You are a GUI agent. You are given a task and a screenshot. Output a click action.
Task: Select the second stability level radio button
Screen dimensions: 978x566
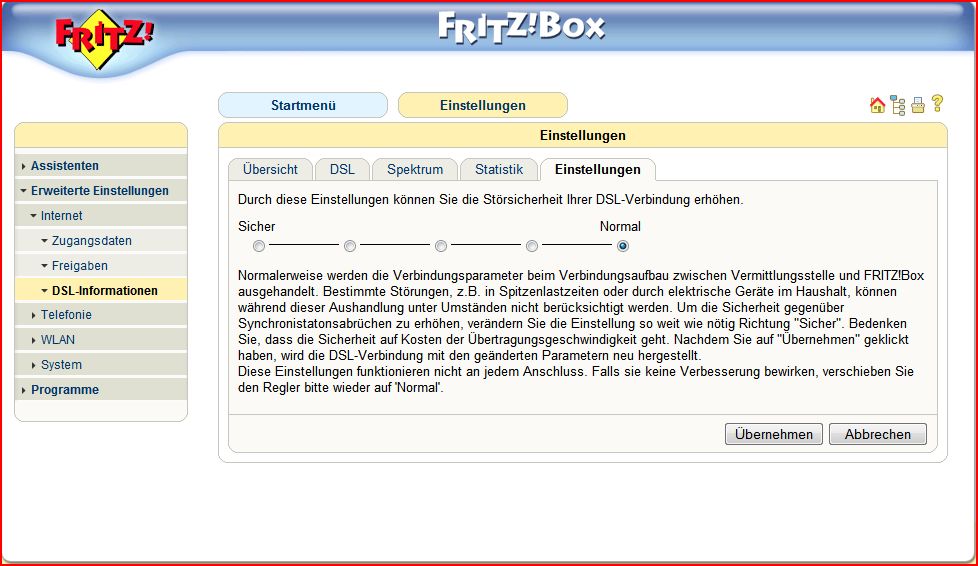[350, 246]
